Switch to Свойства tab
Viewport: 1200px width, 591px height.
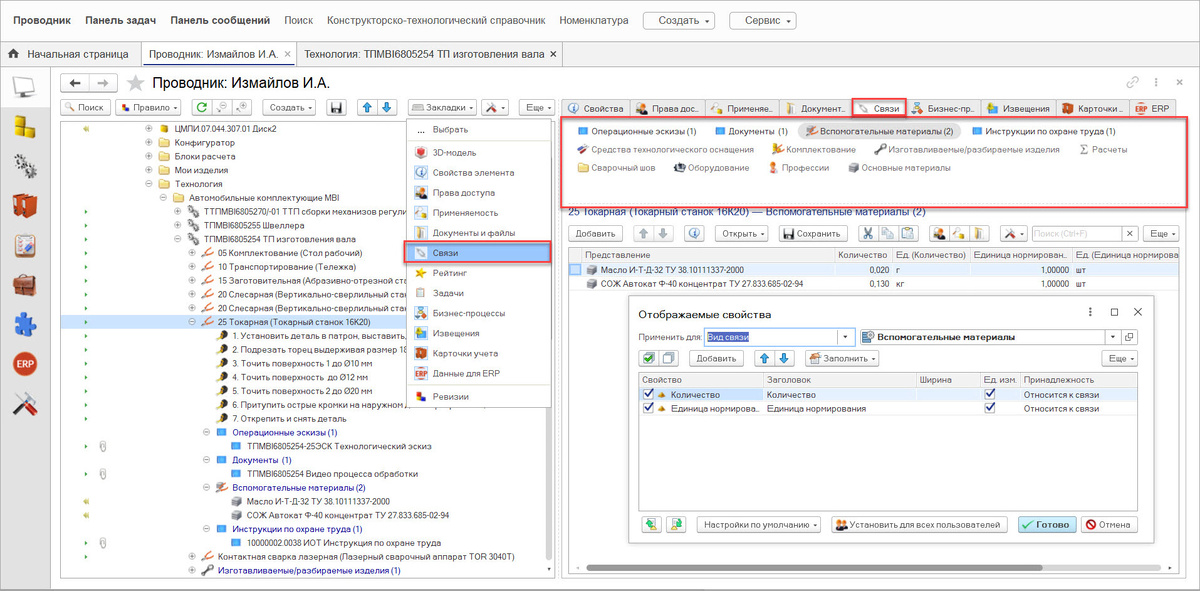596,108
